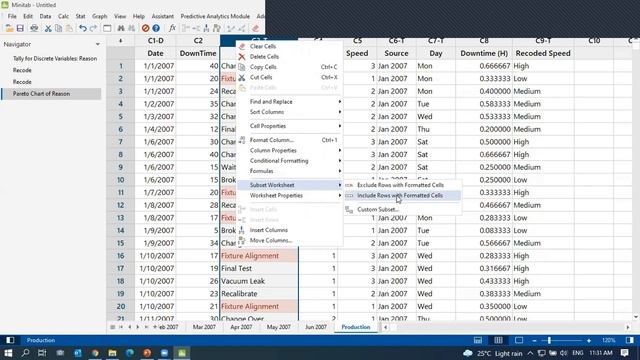Undo the last action with toolbar arrow

[x=83, y=28]
